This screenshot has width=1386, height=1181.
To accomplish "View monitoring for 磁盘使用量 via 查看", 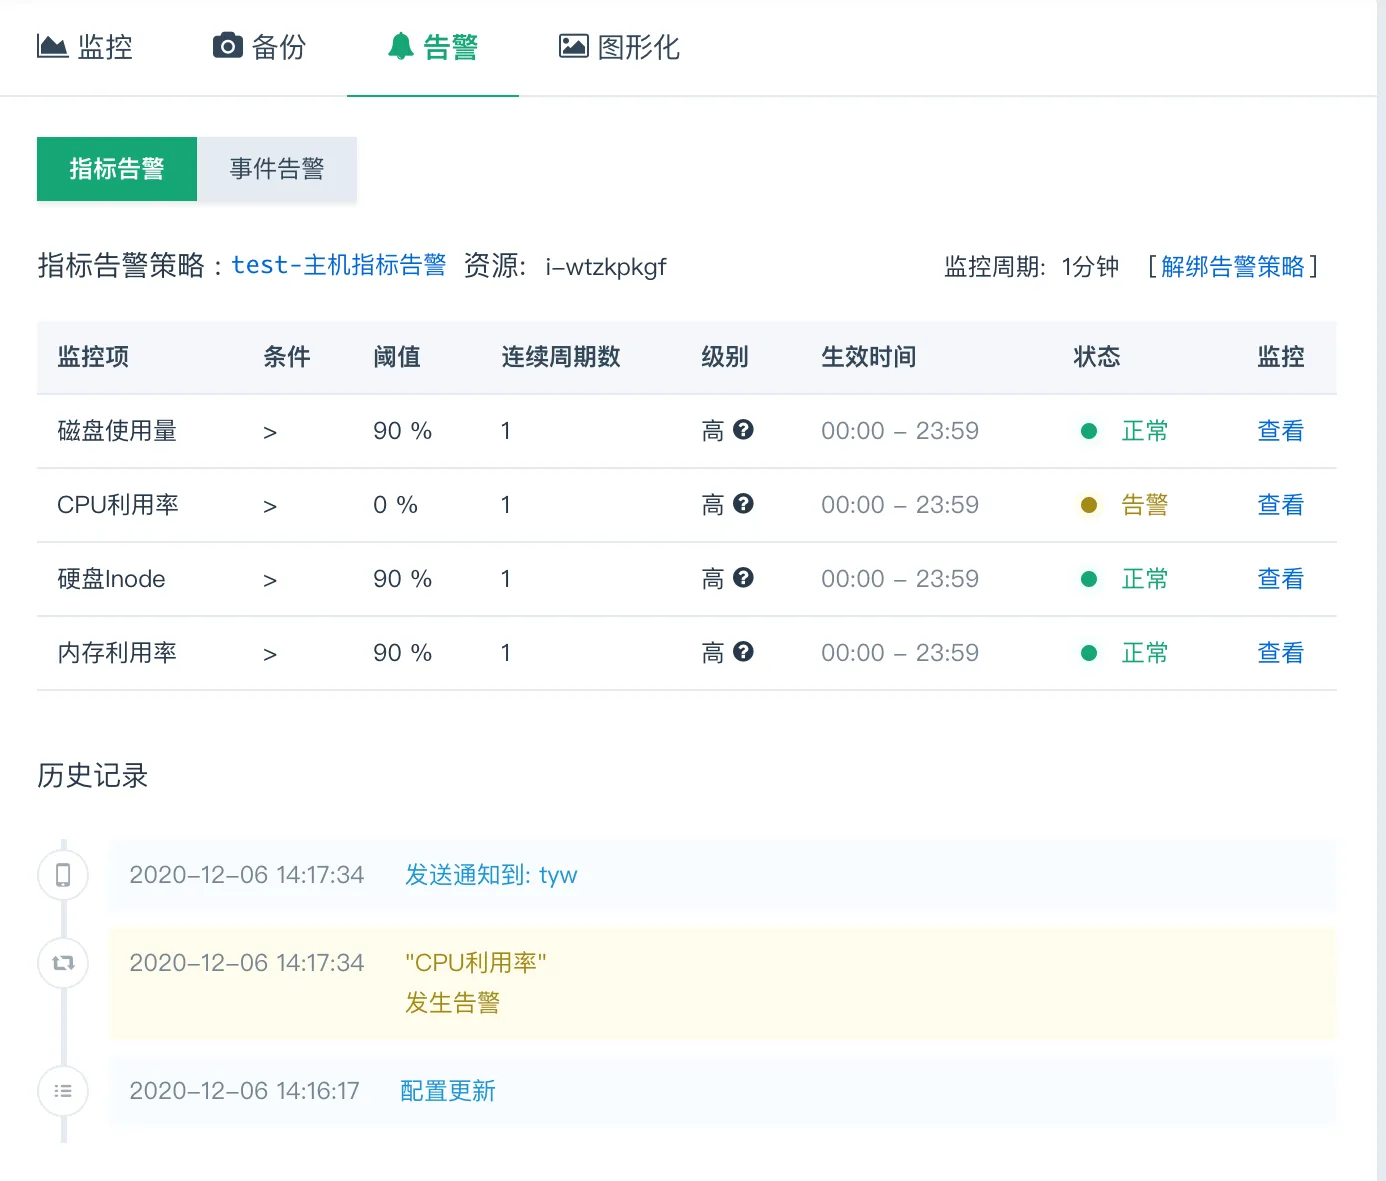I will coord(1280,431).
